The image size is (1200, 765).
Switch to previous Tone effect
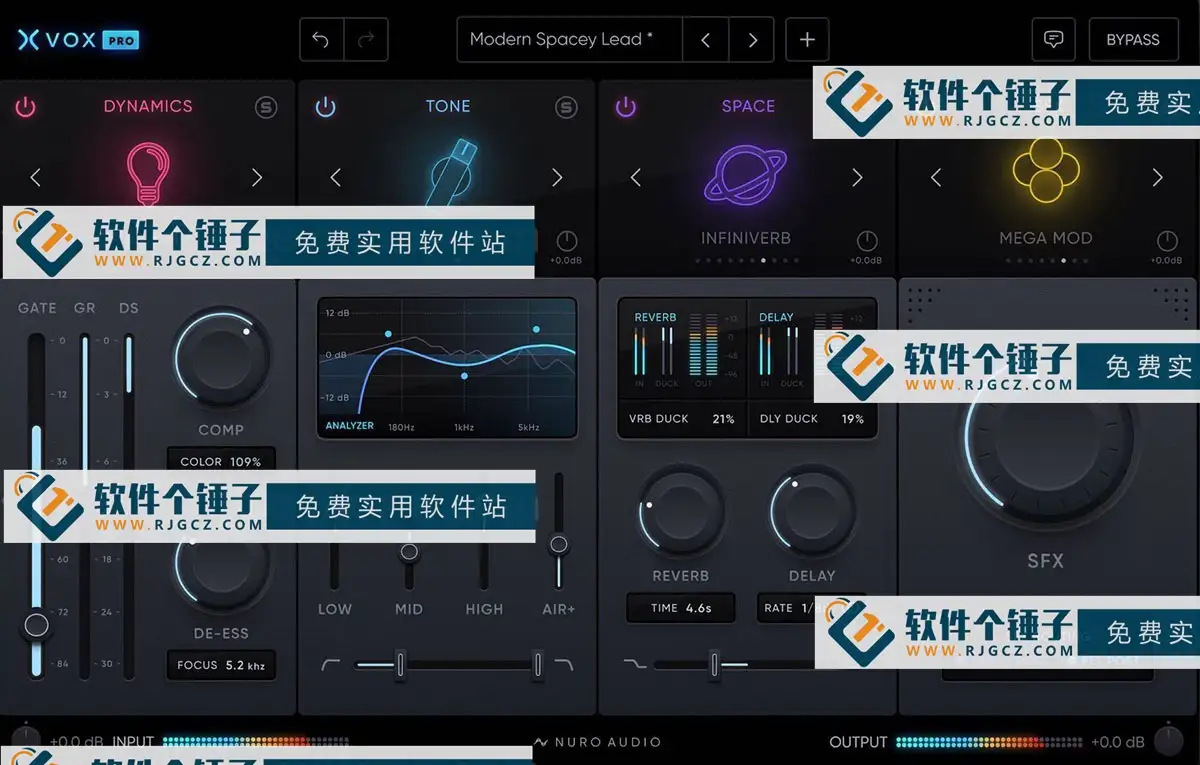[x=336, y=178]
